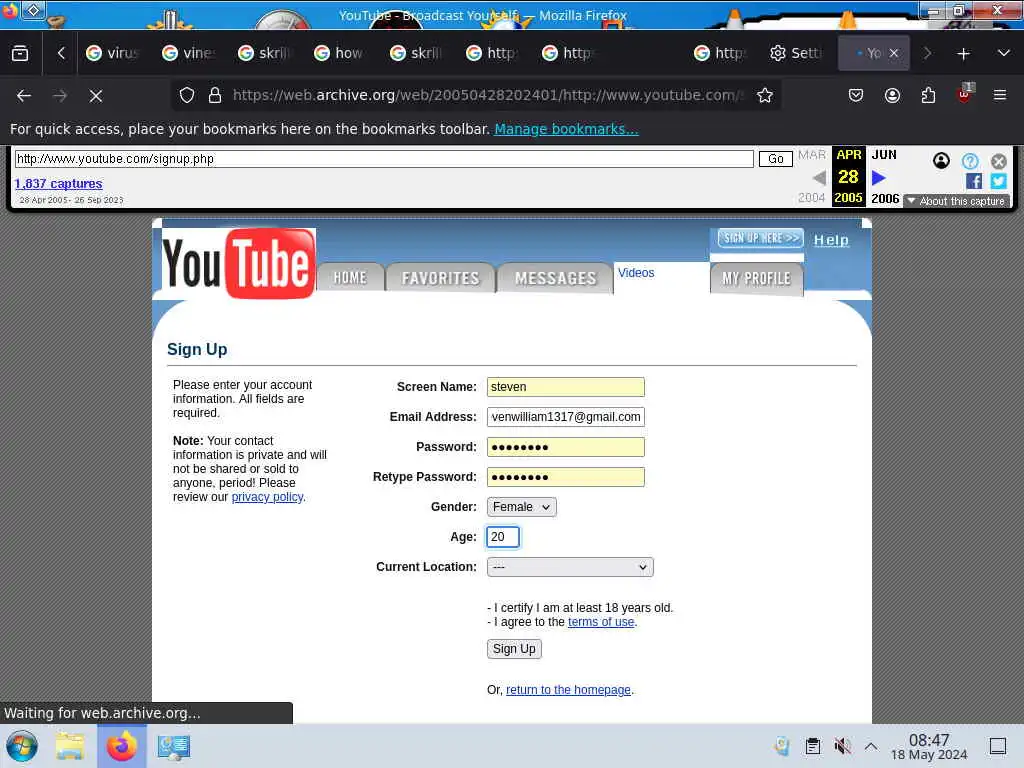Viewport: 1024px width, 768px height.
Task: Go to next capture blue arrow
Action: click(x=878, y=177)
